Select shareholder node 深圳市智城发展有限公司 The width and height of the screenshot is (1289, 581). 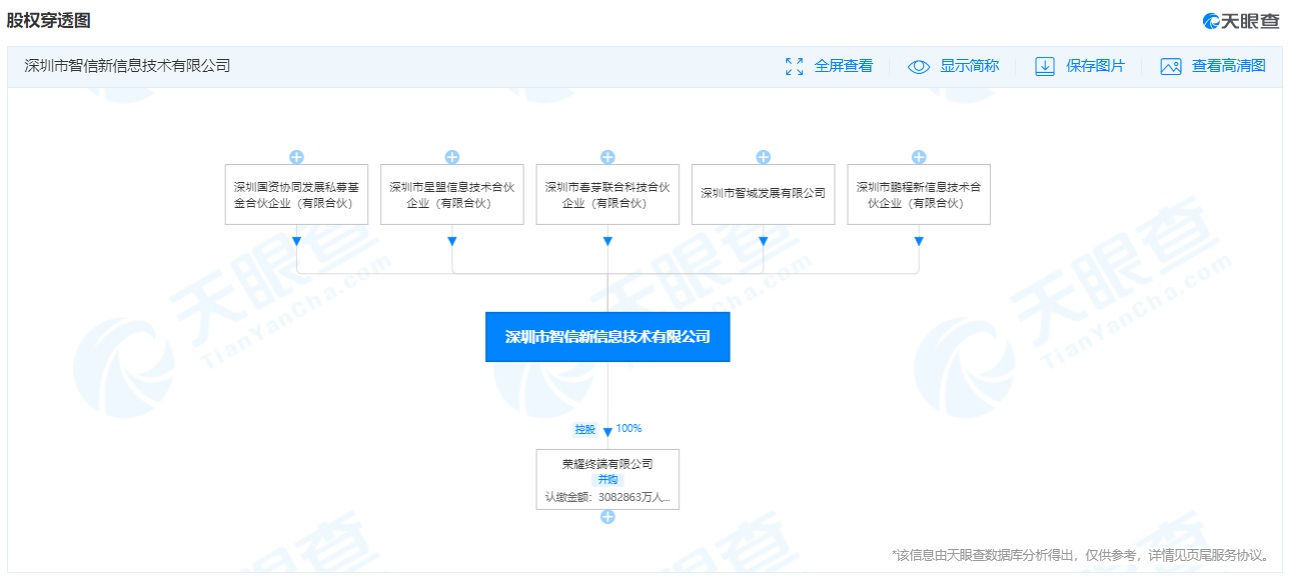tap(763, 194)
